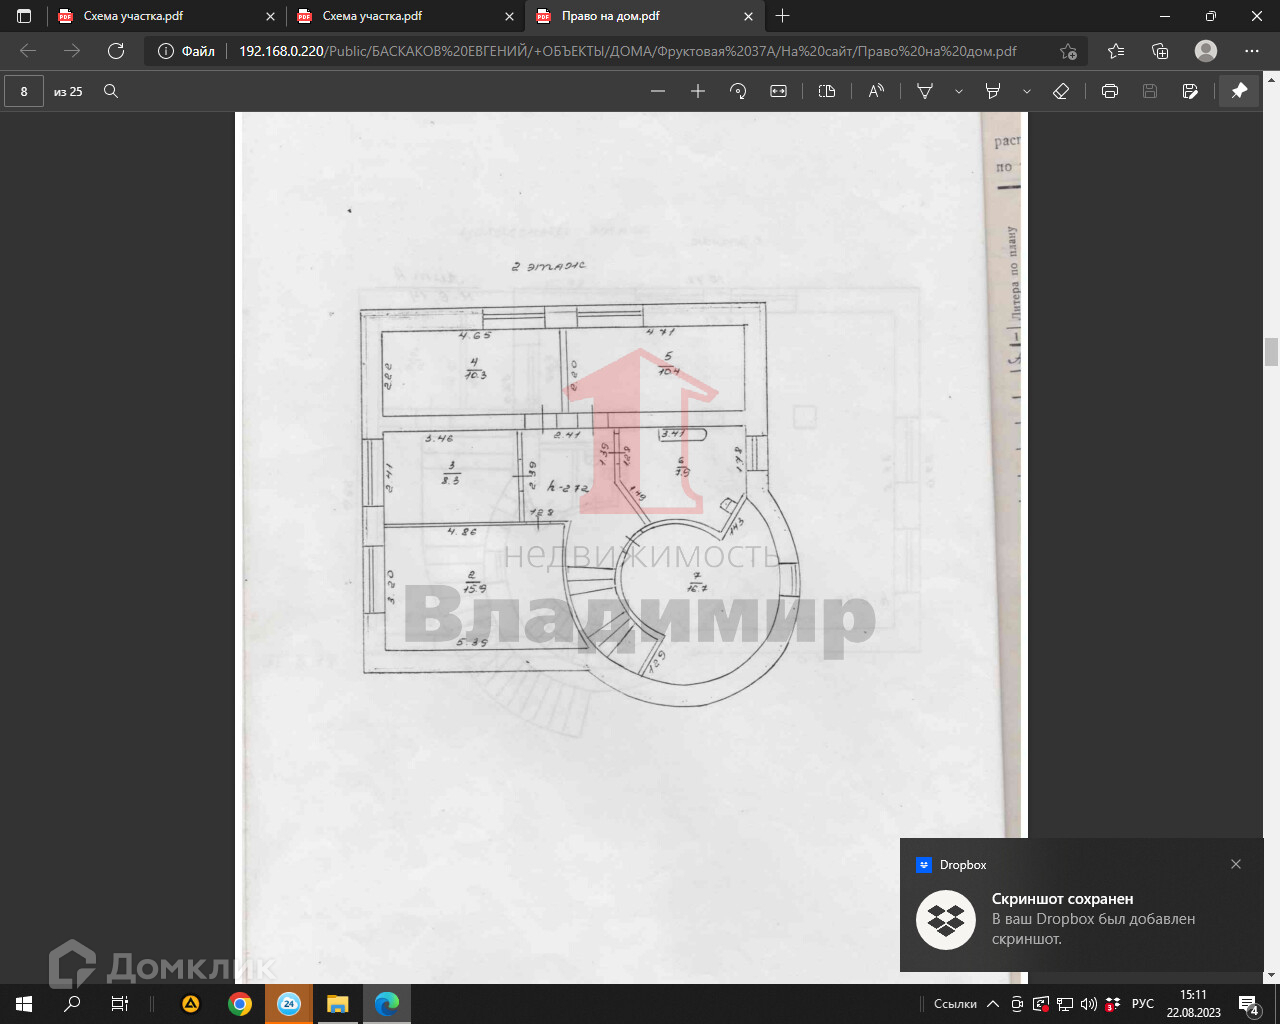Unpin the PDF toolbar

click(x=1239, y=91)
